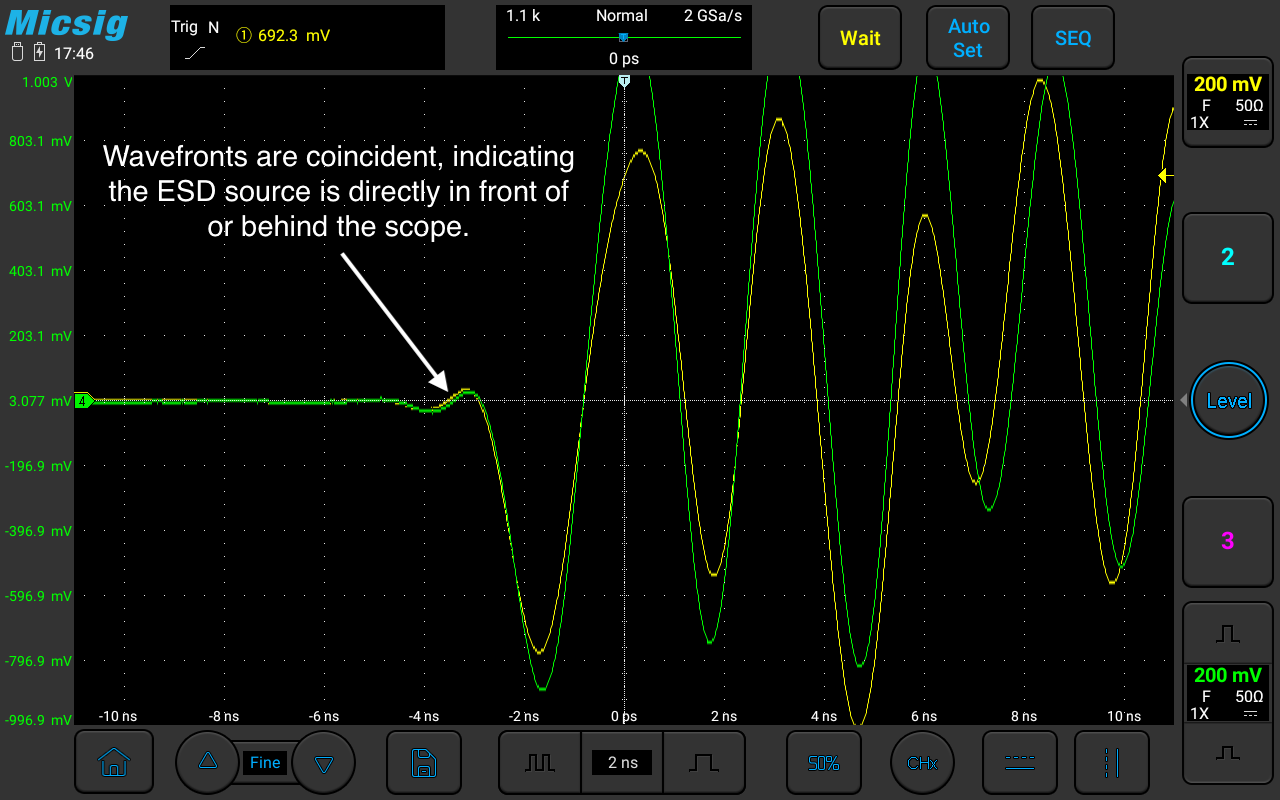The height and width of the screenshot is (800, 1280).
Task: Run Auto Set
Action: pyautogui.click(x=968, y=38)
